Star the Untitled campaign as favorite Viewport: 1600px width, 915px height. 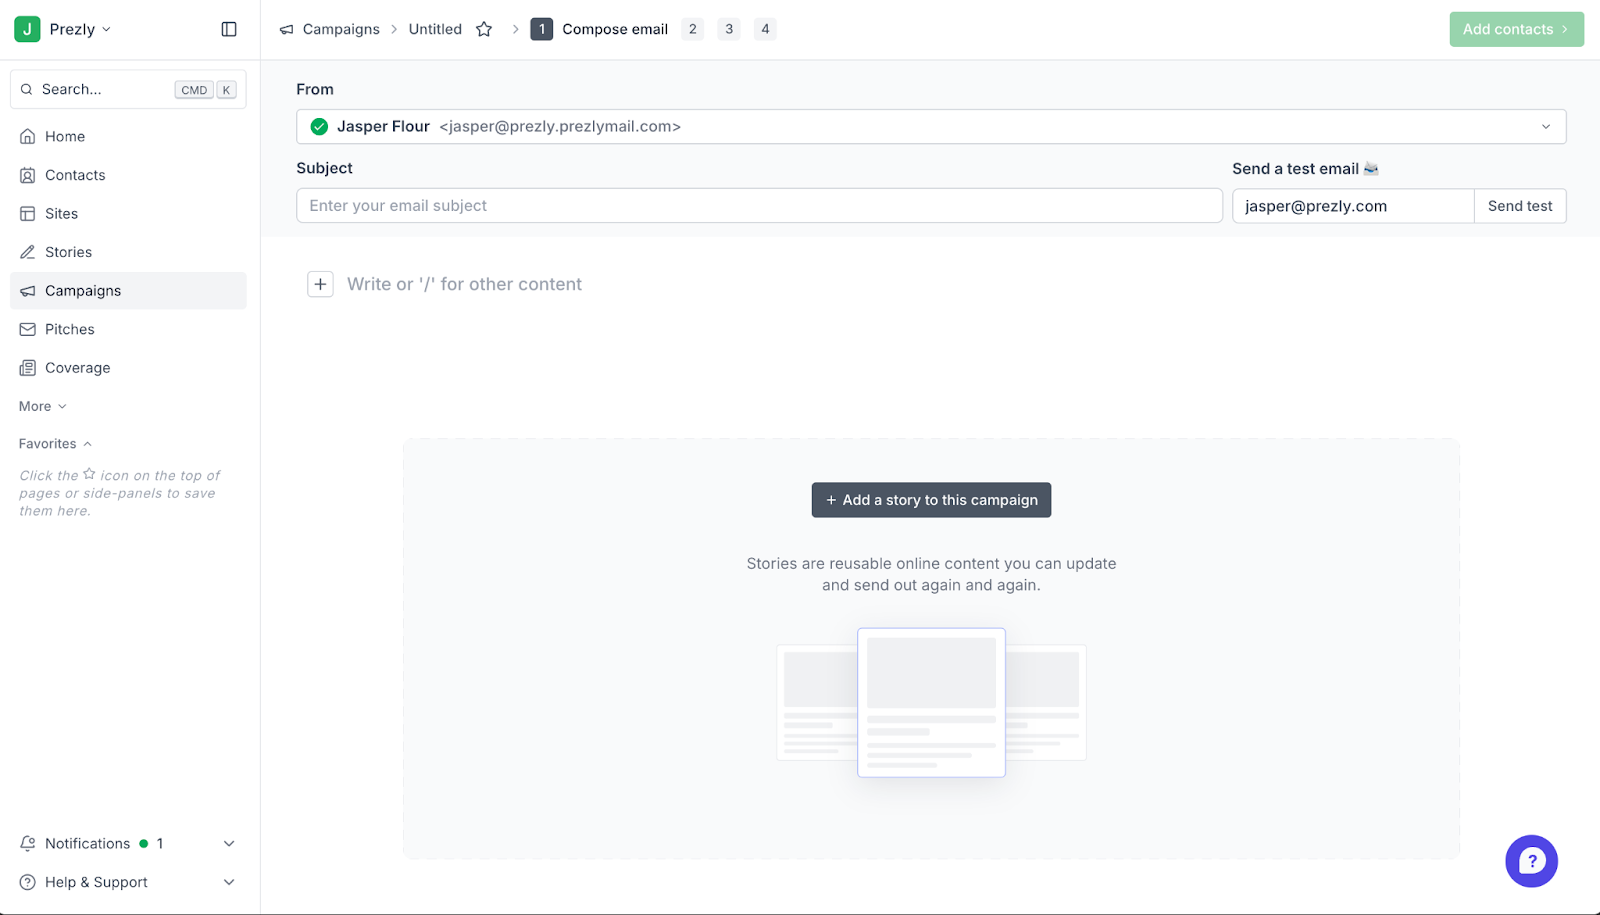pyautogui.click(x=484, y=29)
